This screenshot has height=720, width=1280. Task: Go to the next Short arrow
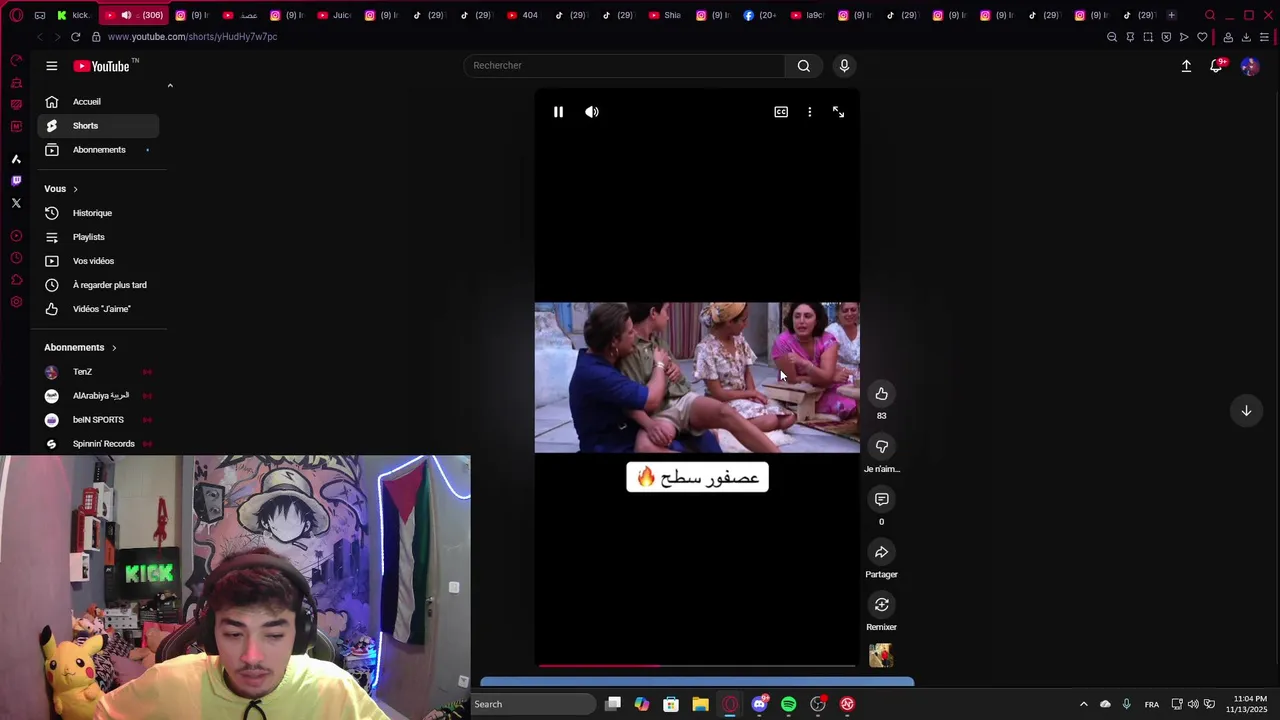[x=1246, y=411]
